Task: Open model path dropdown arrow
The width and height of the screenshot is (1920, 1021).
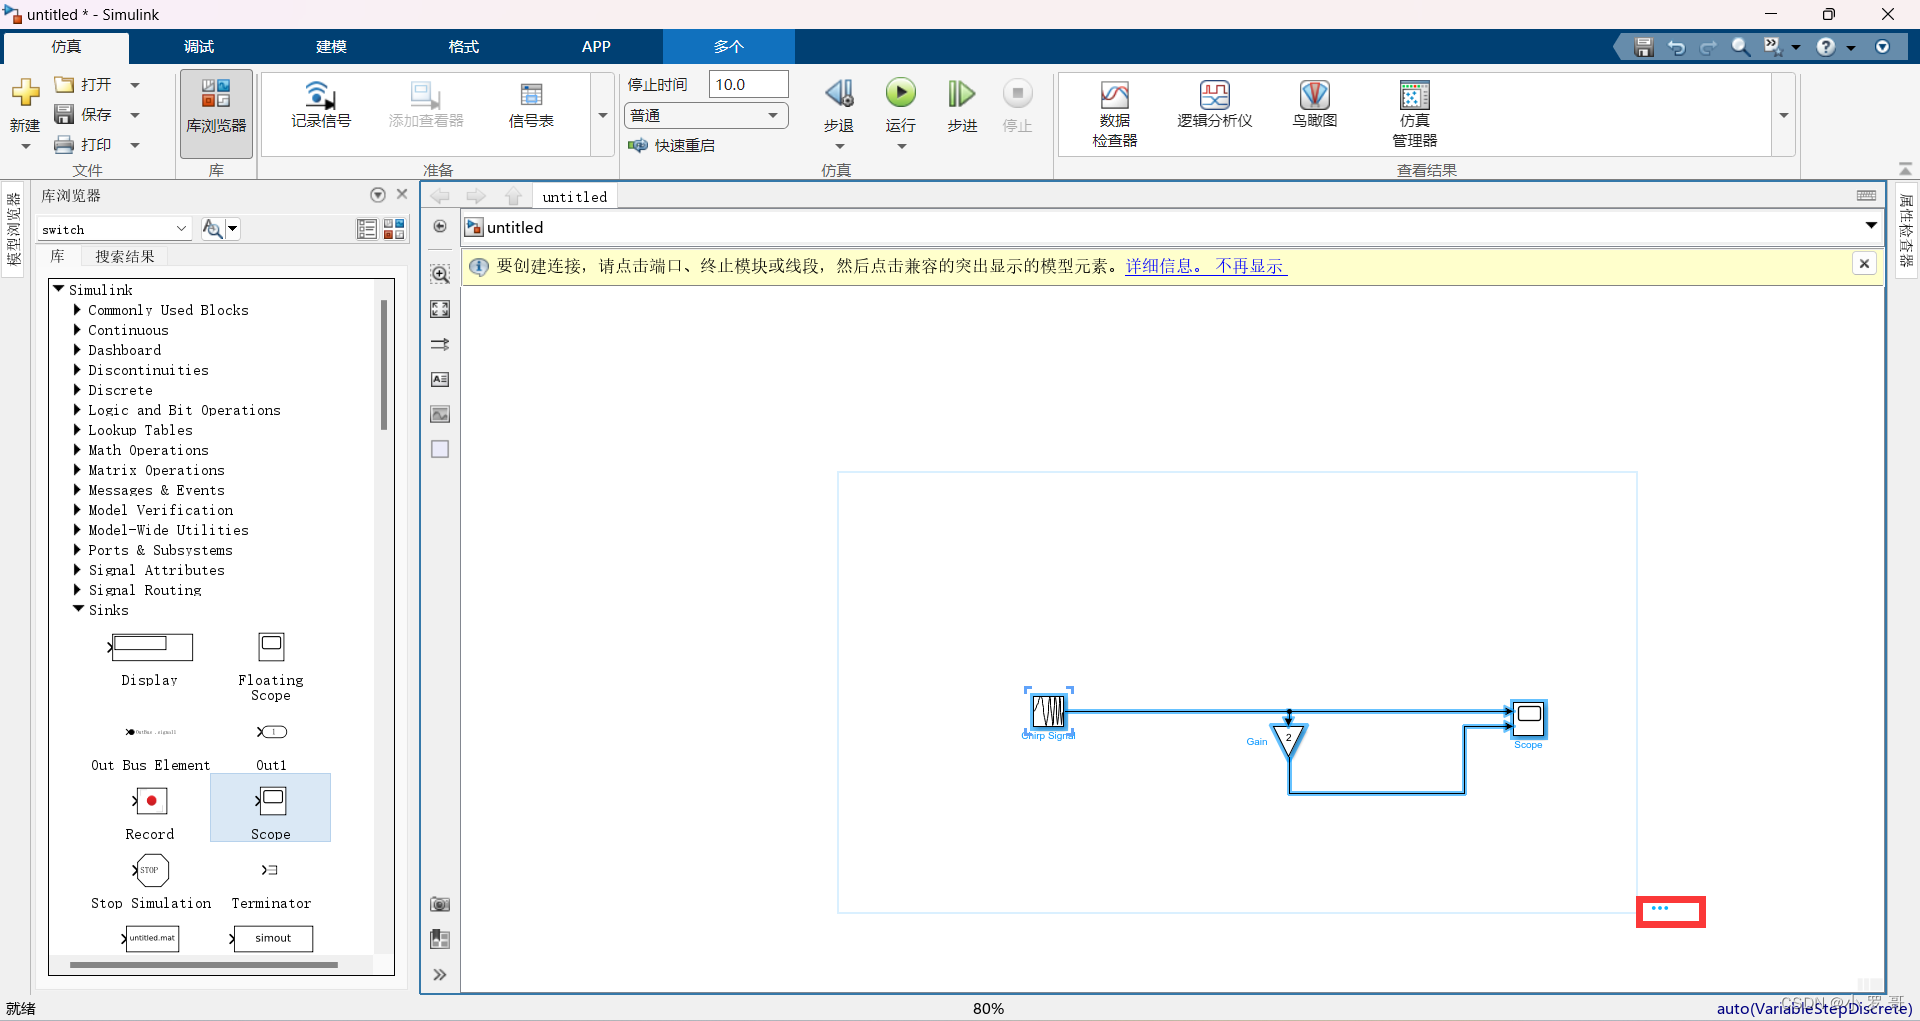Action: point(1870,226)
